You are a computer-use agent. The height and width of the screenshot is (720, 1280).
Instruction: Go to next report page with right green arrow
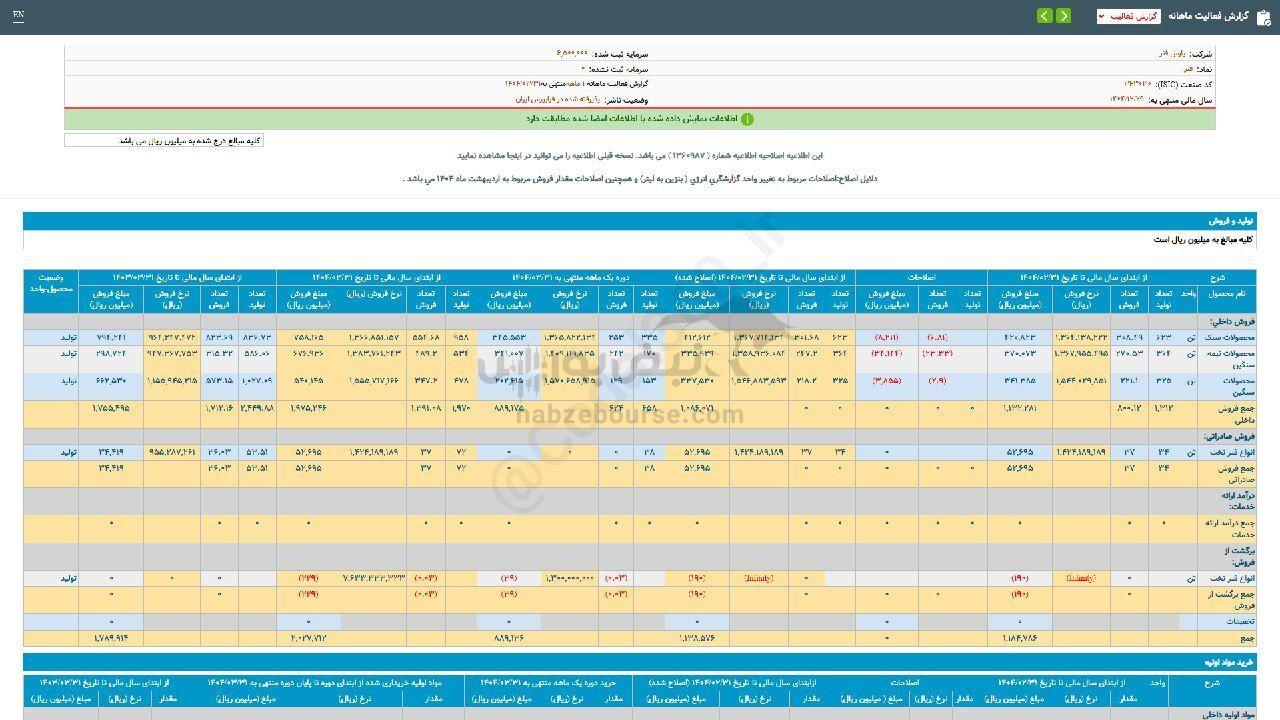pos(1063,16)
